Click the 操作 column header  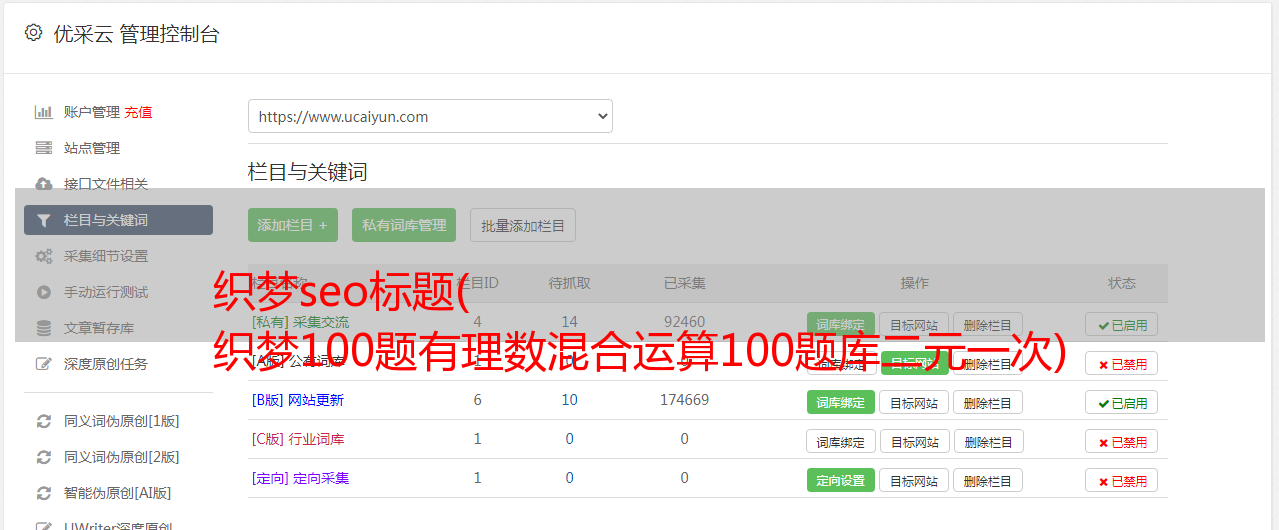[915, 283]
